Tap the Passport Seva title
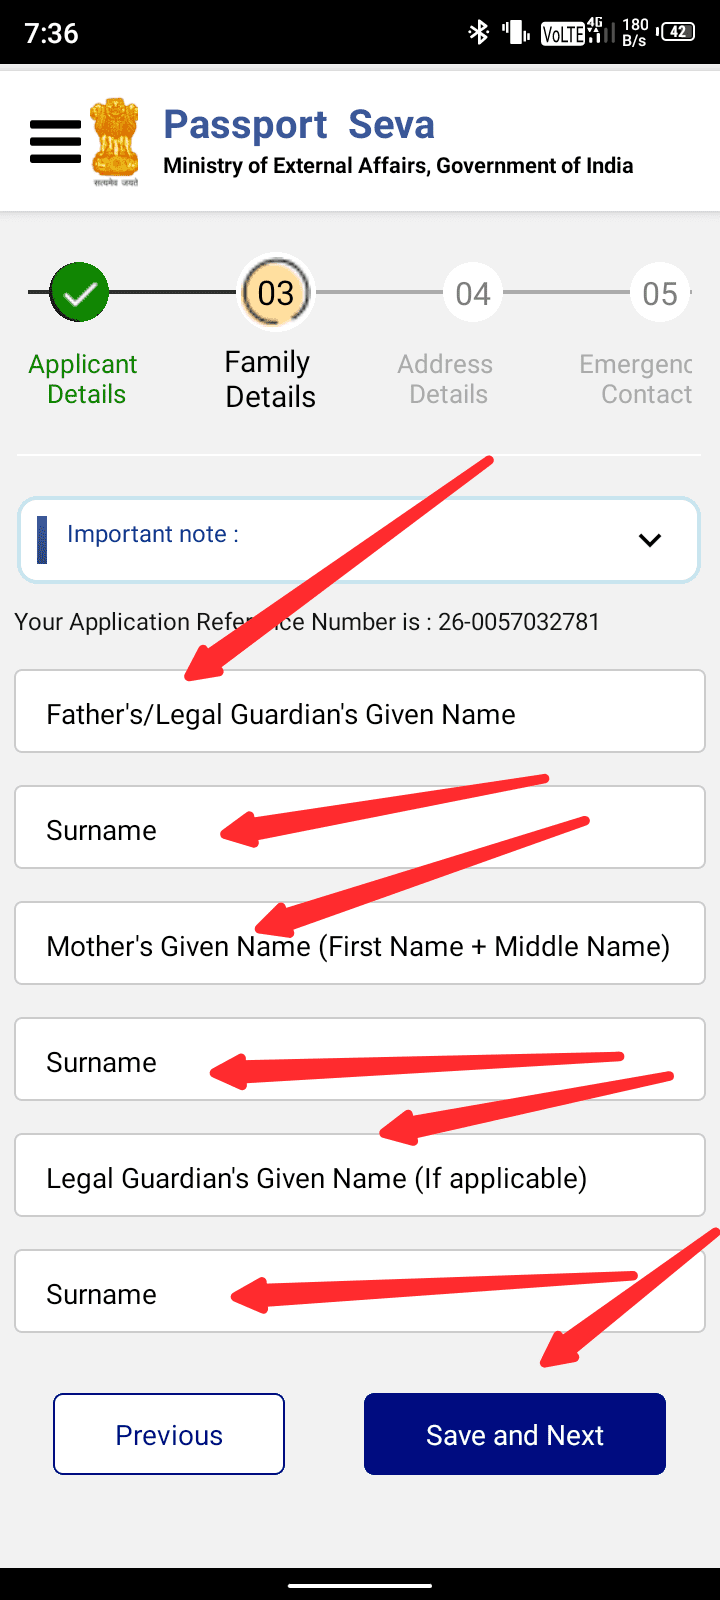The image size is (720, 1600). pos(299,125)
